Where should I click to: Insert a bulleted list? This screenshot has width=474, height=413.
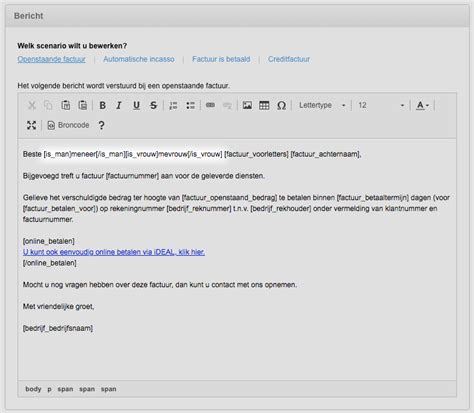click(x=191, y=106)
